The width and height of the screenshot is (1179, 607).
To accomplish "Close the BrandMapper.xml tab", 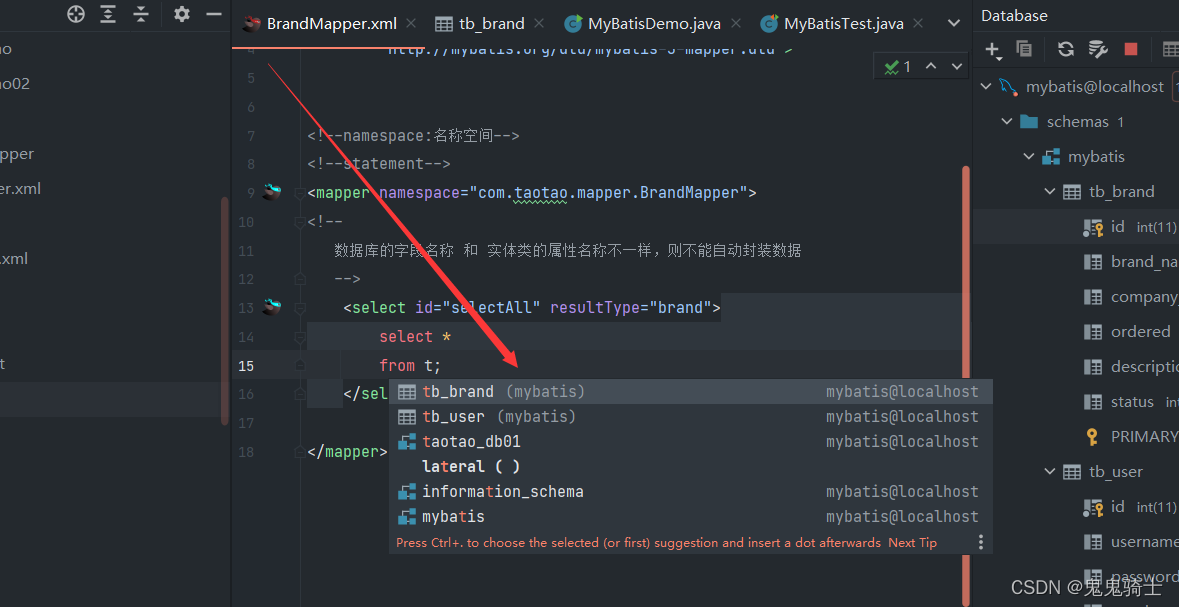I will pos(411,23).
